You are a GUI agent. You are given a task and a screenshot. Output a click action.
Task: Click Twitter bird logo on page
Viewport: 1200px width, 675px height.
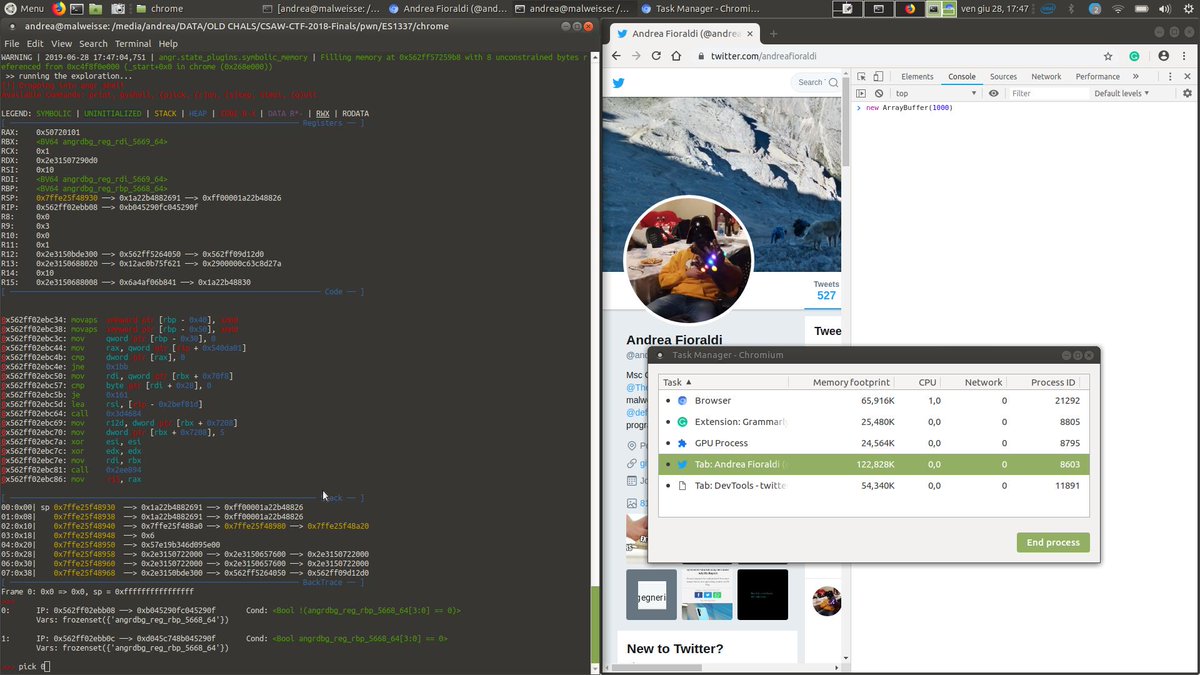619,82
